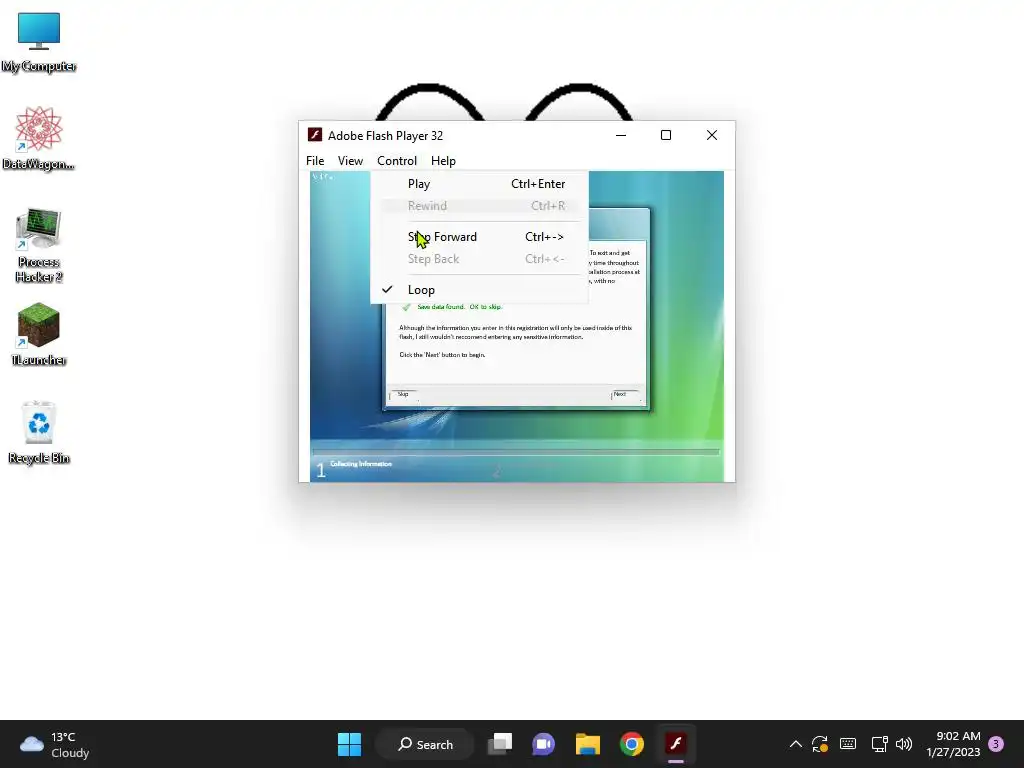Open the notification badge showing 3
This screenshot has width=1024, height=768.
pos(996,744)
